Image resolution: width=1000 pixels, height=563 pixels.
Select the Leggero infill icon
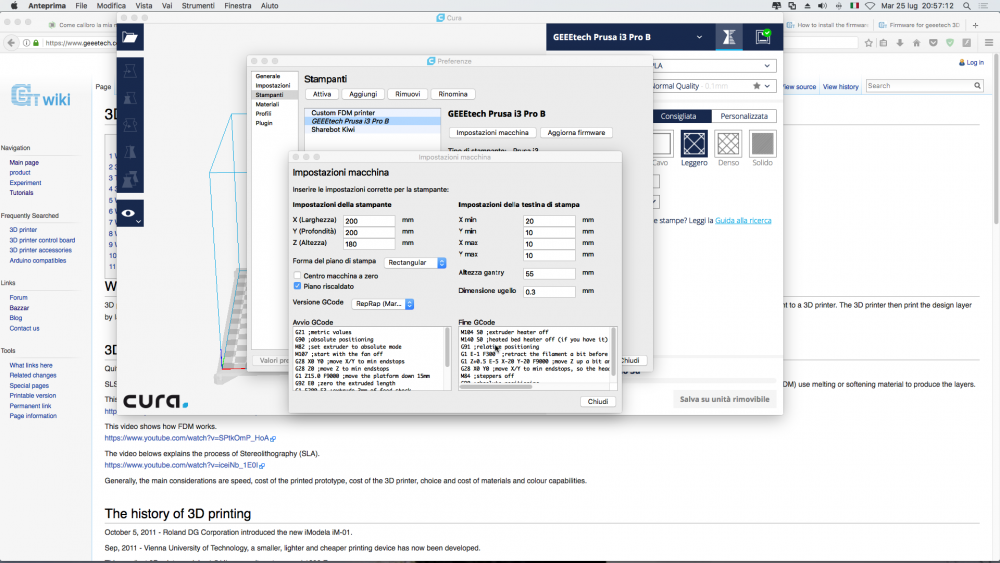tap(694, 144)
